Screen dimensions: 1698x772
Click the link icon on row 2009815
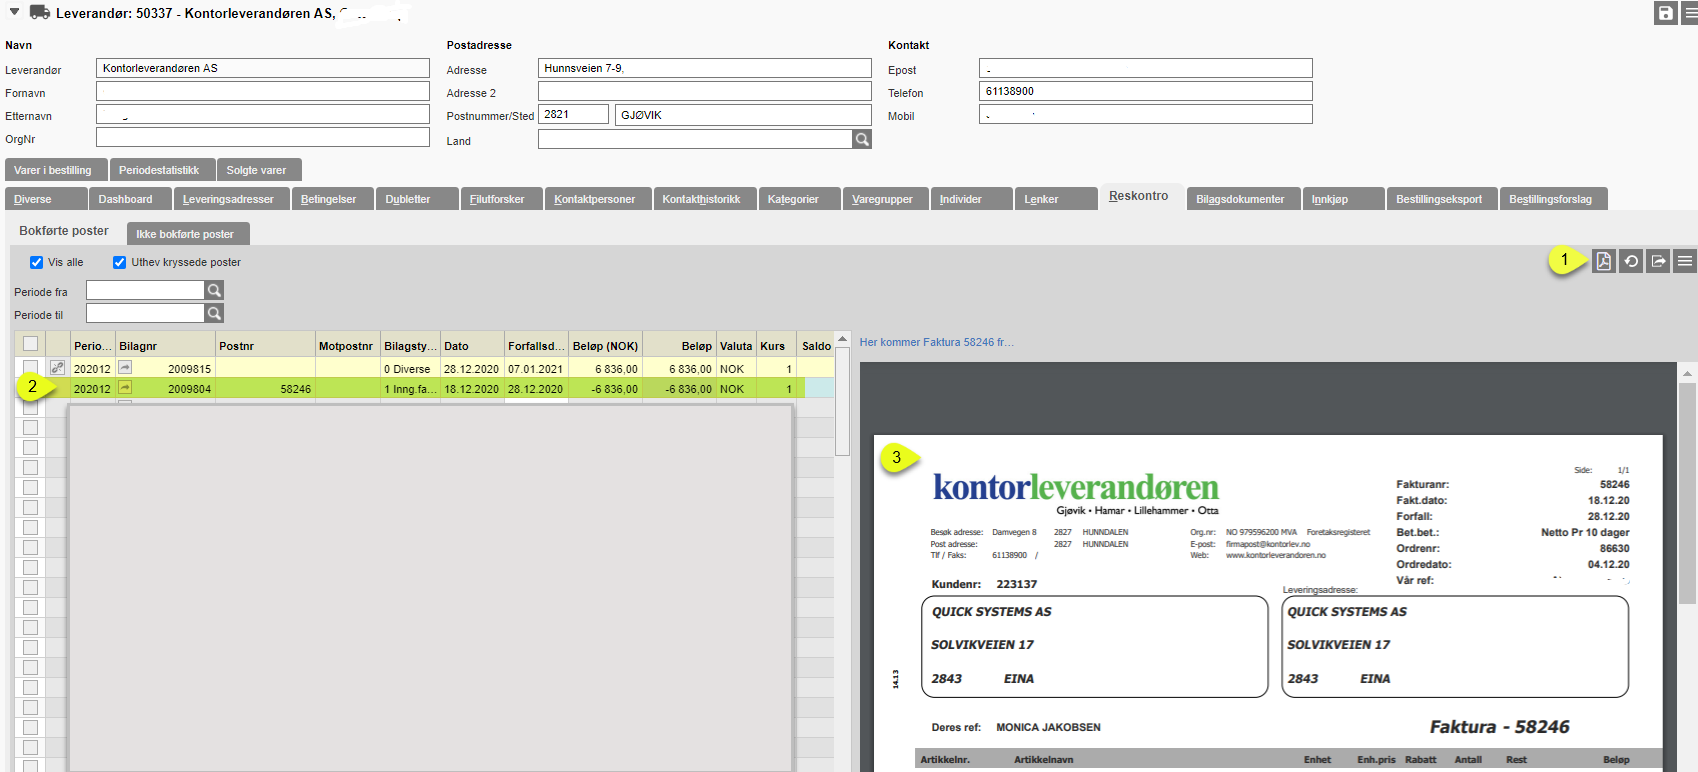(57, 368)
